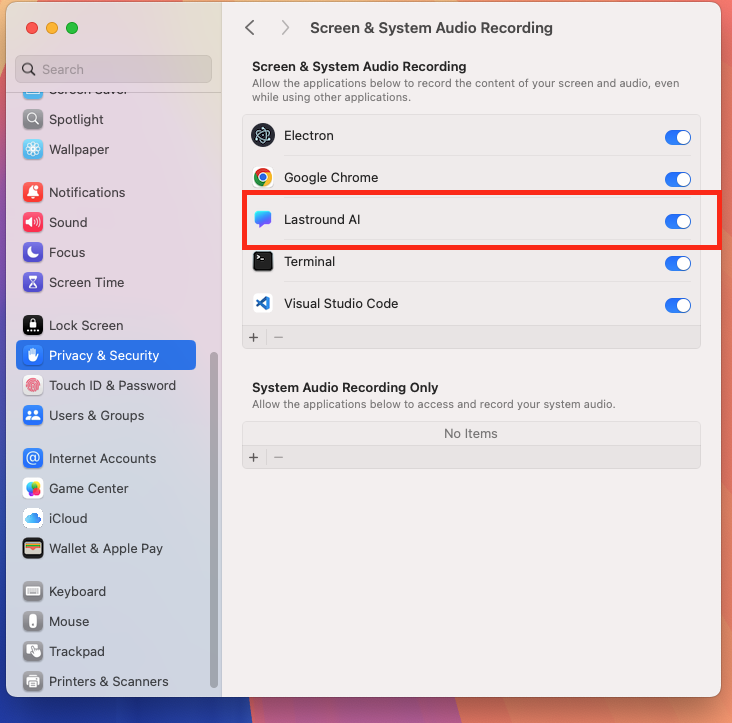This screenshot has height=723, width=732.
Task: Click the search magnifier icon
Action: click(28, 70)
